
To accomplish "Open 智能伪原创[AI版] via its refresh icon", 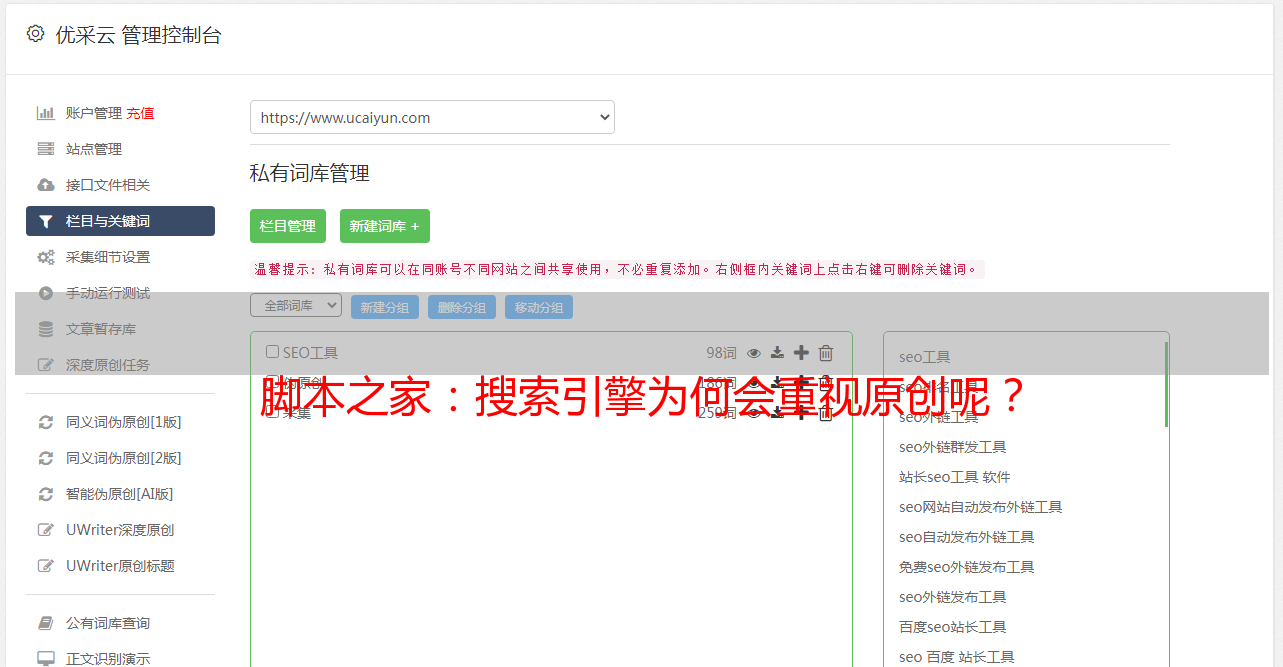I will pos(45,494).
